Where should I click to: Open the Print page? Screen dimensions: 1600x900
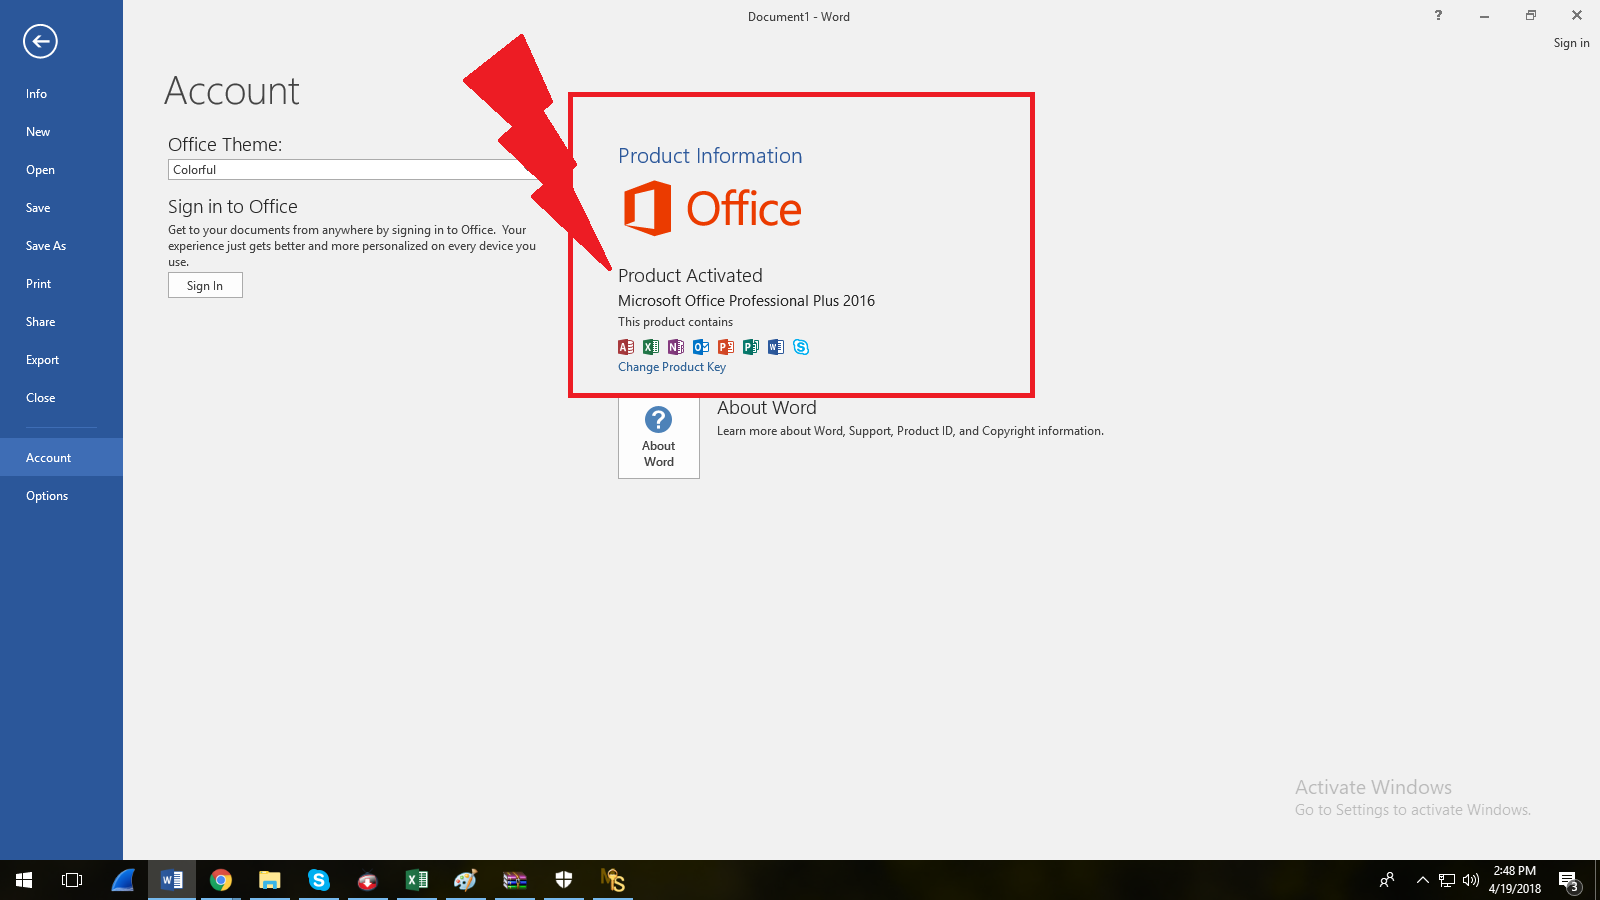(61, 284)
